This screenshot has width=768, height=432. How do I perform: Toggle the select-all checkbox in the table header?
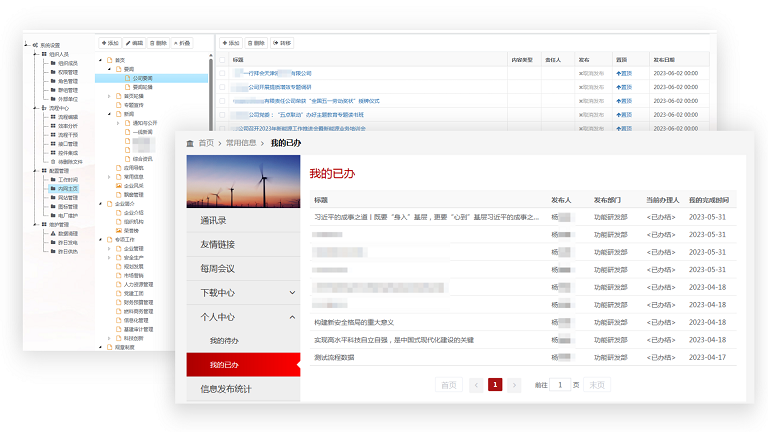[223, 60]
